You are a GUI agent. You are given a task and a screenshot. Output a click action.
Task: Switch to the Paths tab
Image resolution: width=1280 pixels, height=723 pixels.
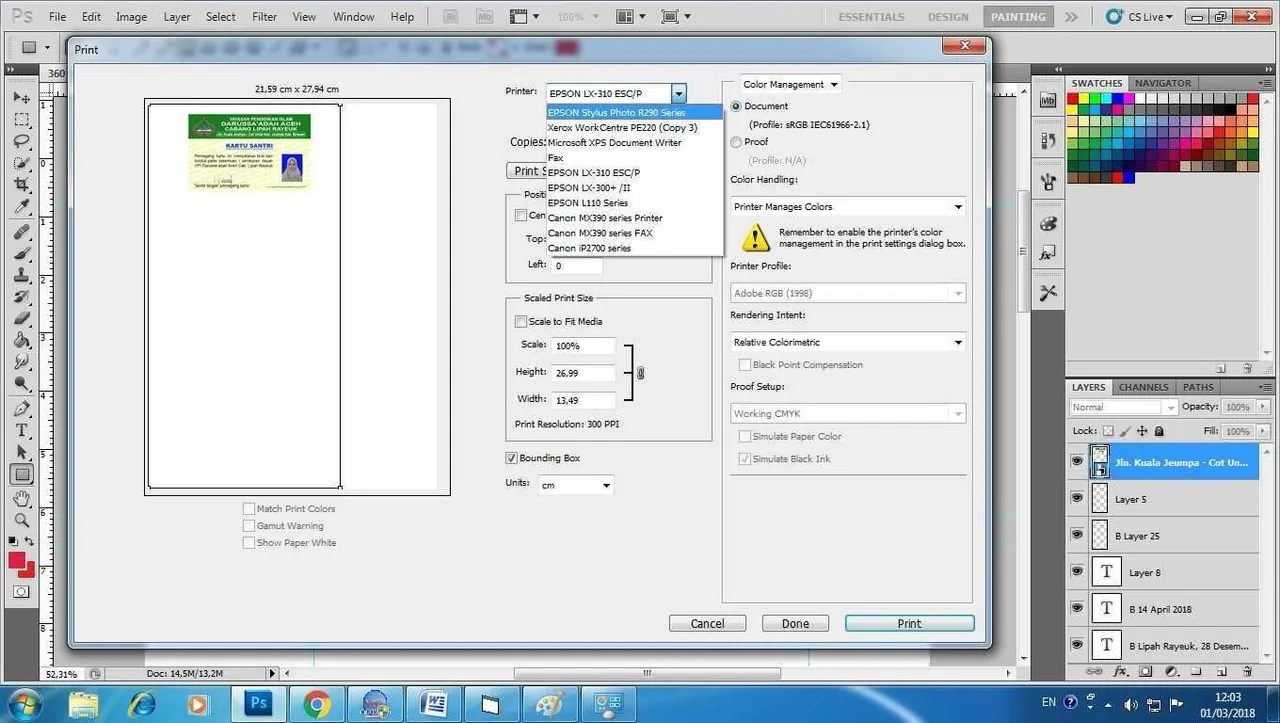pos(1198,387)
